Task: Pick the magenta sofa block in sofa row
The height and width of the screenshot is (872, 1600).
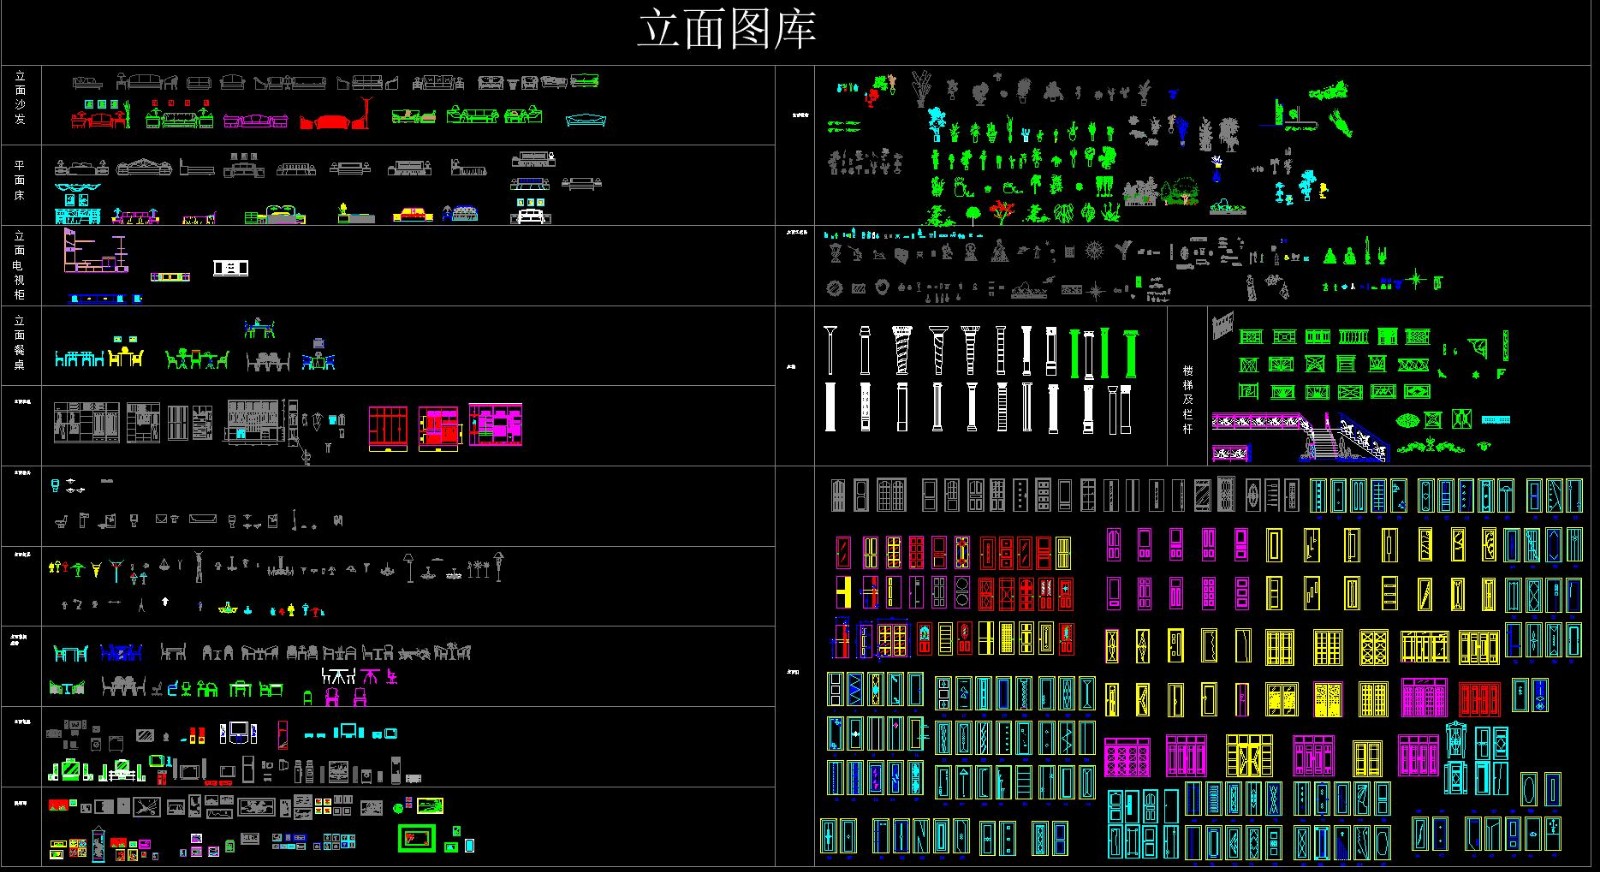Action: 255,121
